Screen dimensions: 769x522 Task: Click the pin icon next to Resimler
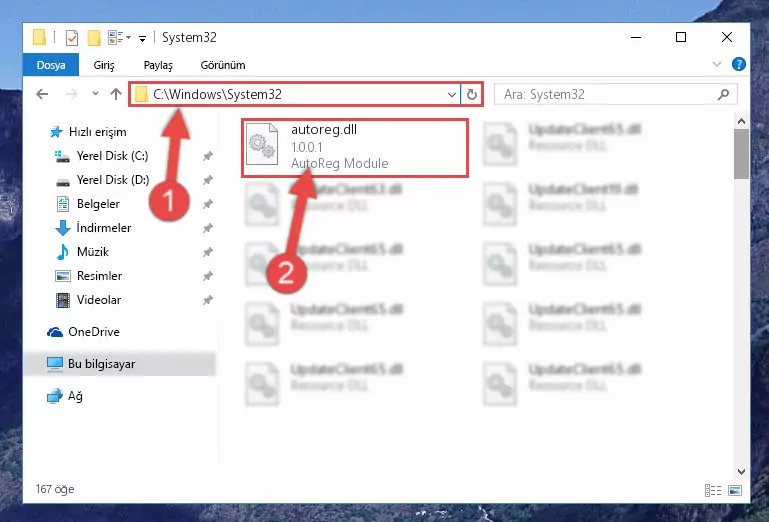point(208,276)
